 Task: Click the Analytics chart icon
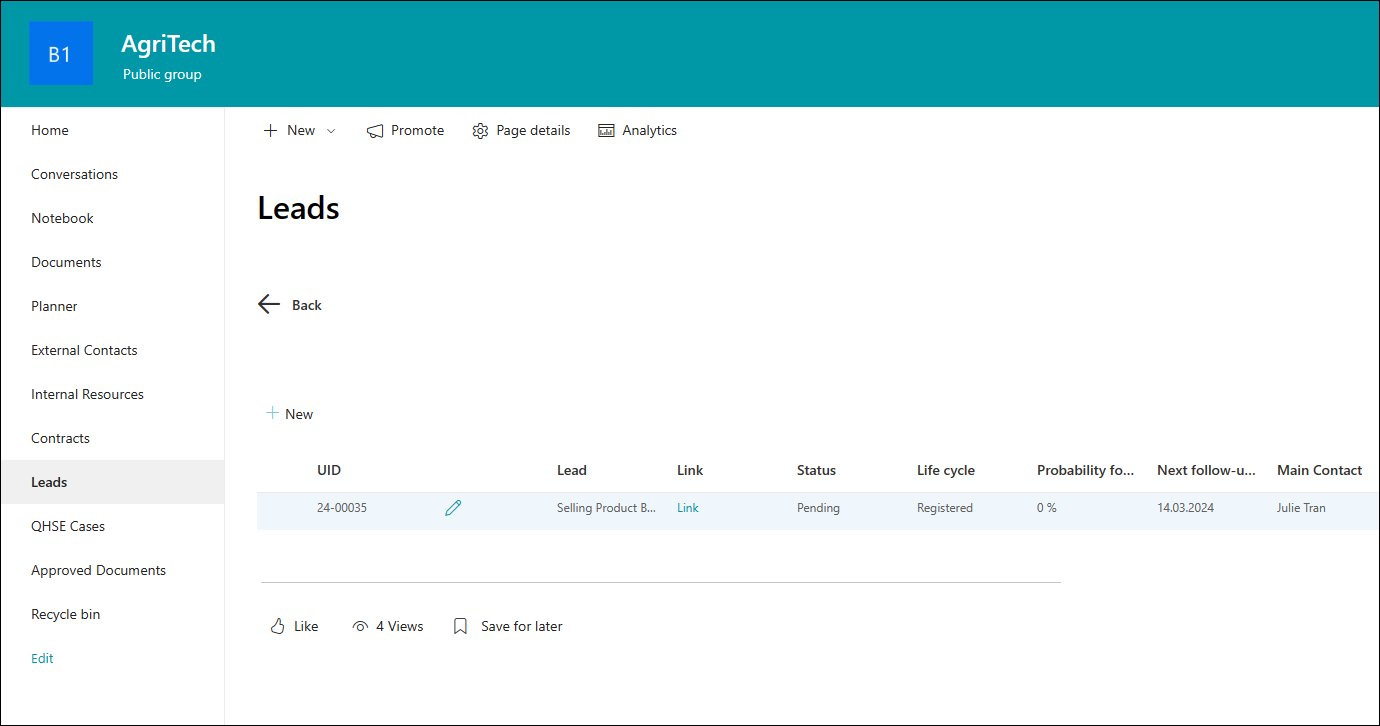click(x=606, y=131)
